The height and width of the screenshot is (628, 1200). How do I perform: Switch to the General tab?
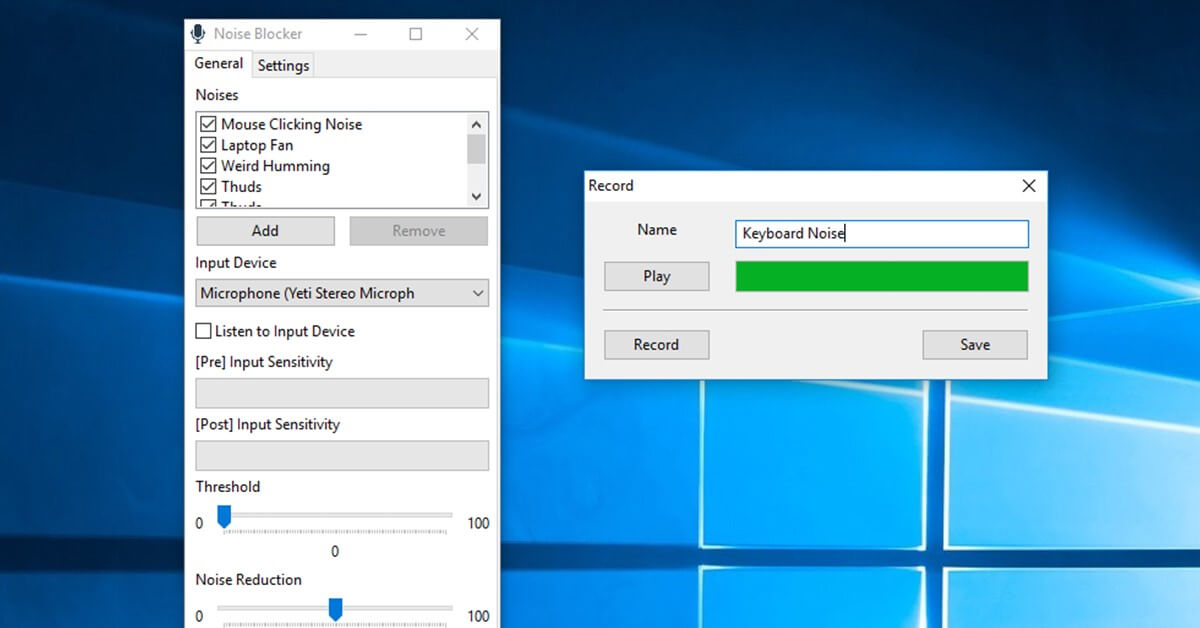[219, 64]
